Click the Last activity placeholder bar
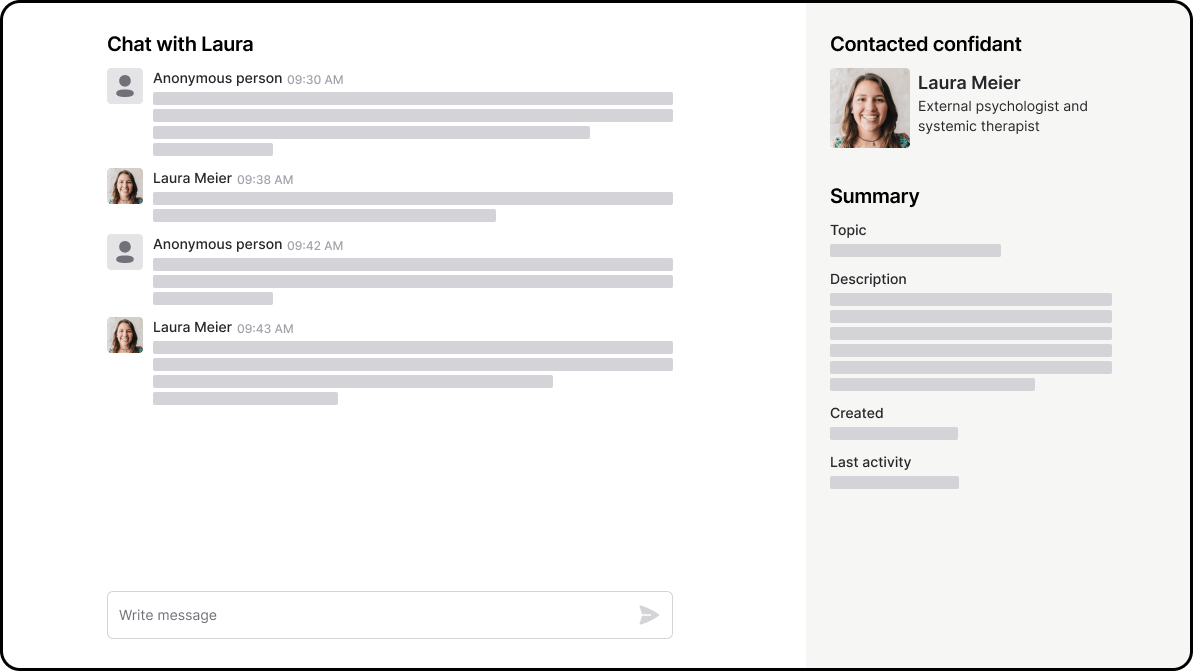The width and height of the screenshot is (1193, 671). pyautogui.click(x=893, y=482)
